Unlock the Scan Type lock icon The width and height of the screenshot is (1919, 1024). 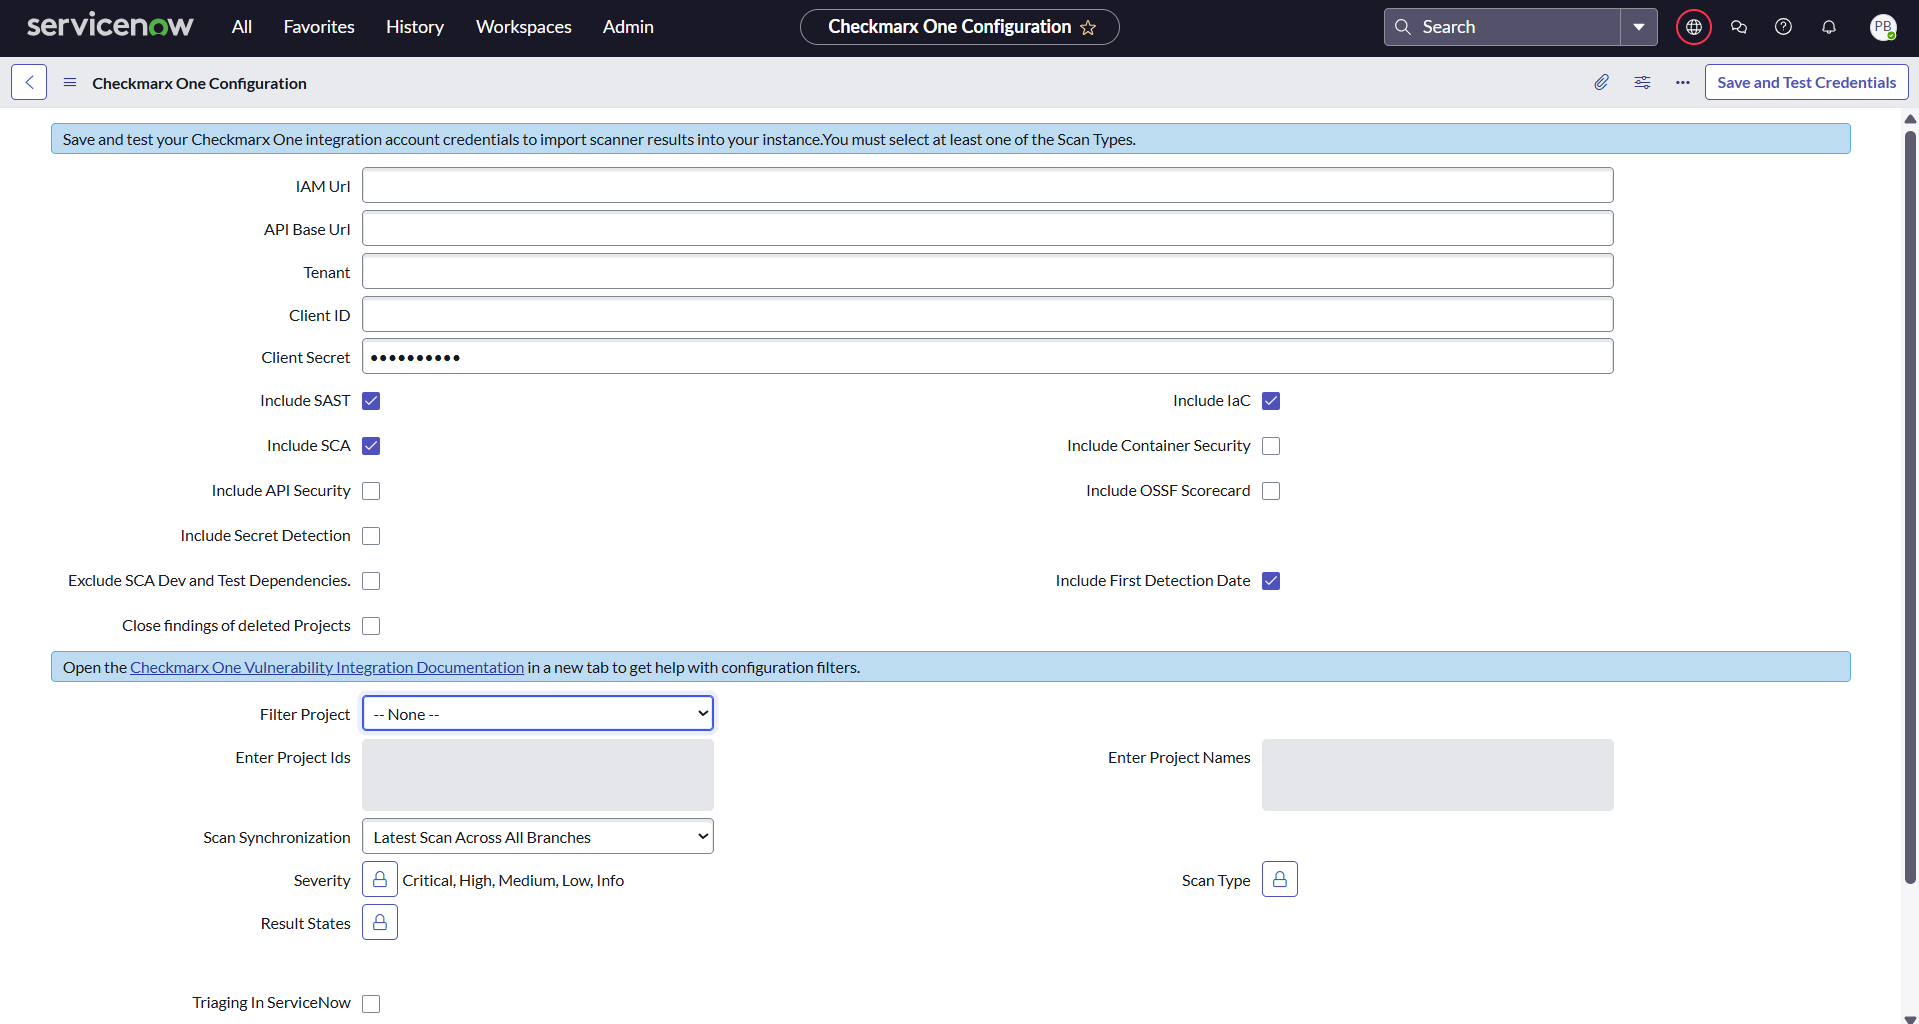click(1279, 880)
